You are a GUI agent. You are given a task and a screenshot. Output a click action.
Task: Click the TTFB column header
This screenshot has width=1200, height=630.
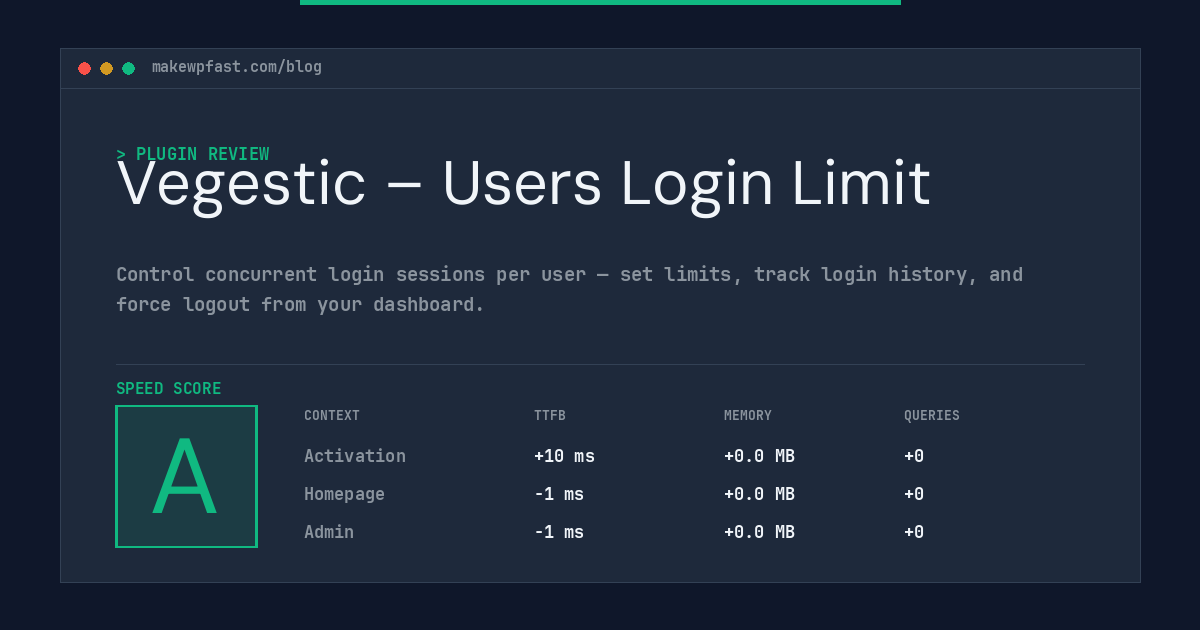tap(550, 416)
